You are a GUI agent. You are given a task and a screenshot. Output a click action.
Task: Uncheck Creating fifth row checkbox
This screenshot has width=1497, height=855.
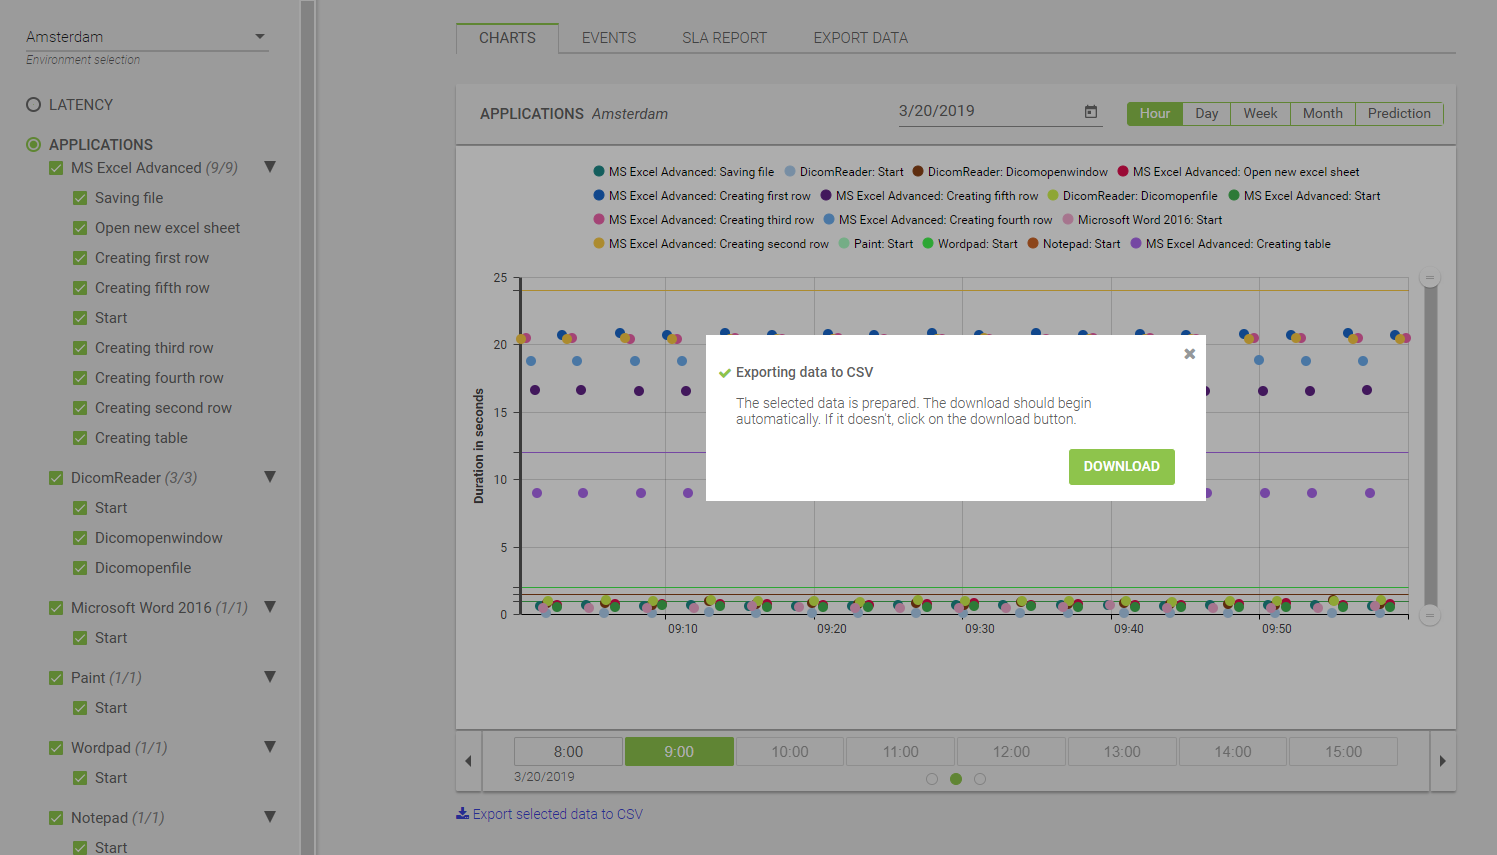point(80,288)
